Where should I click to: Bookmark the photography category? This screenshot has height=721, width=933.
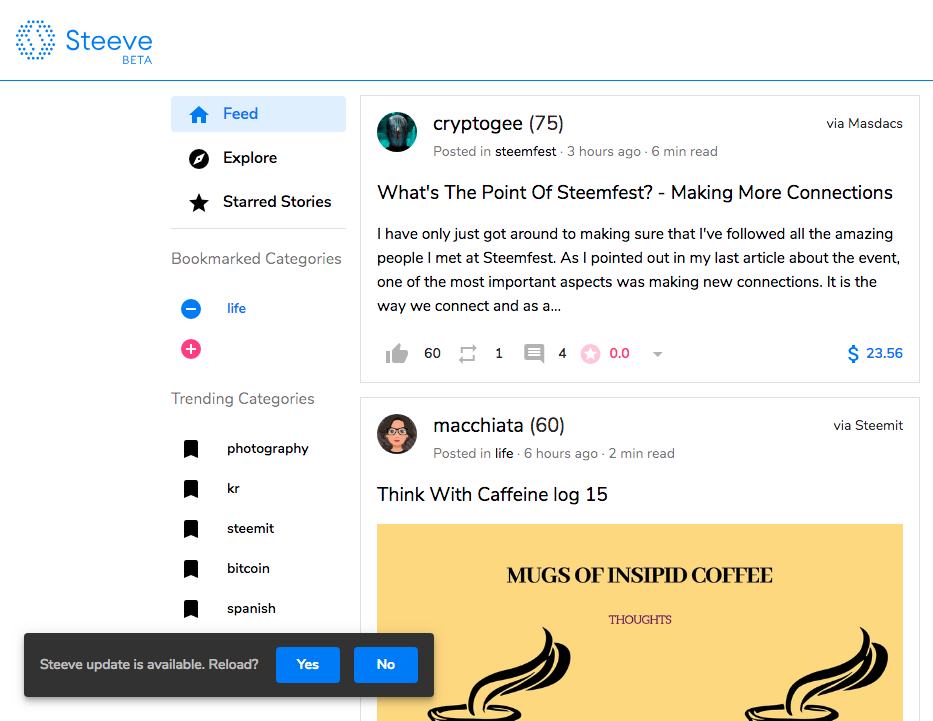click(x=191, y=449)
